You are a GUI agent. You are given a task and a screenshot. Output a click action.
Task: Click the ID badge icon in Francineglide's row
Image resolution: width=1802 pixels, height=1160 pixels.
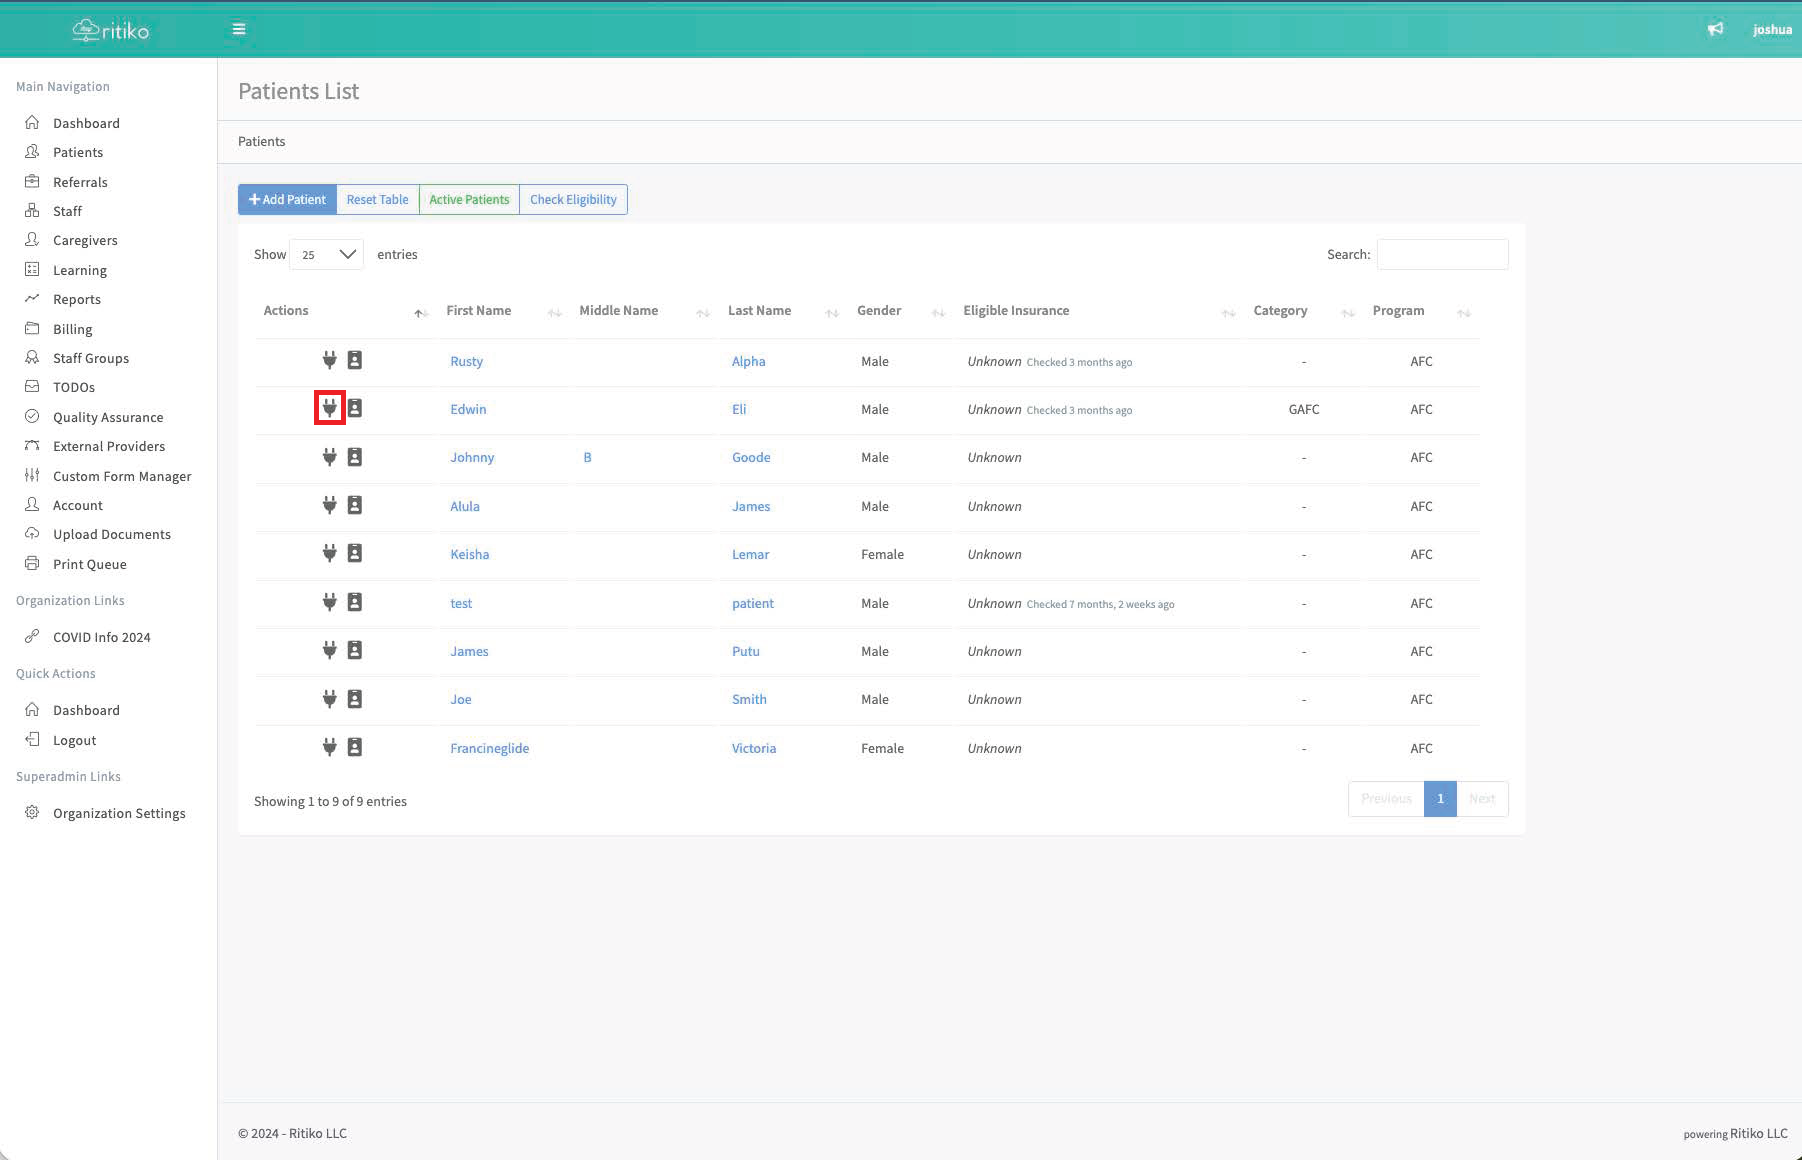coord(354,747)
